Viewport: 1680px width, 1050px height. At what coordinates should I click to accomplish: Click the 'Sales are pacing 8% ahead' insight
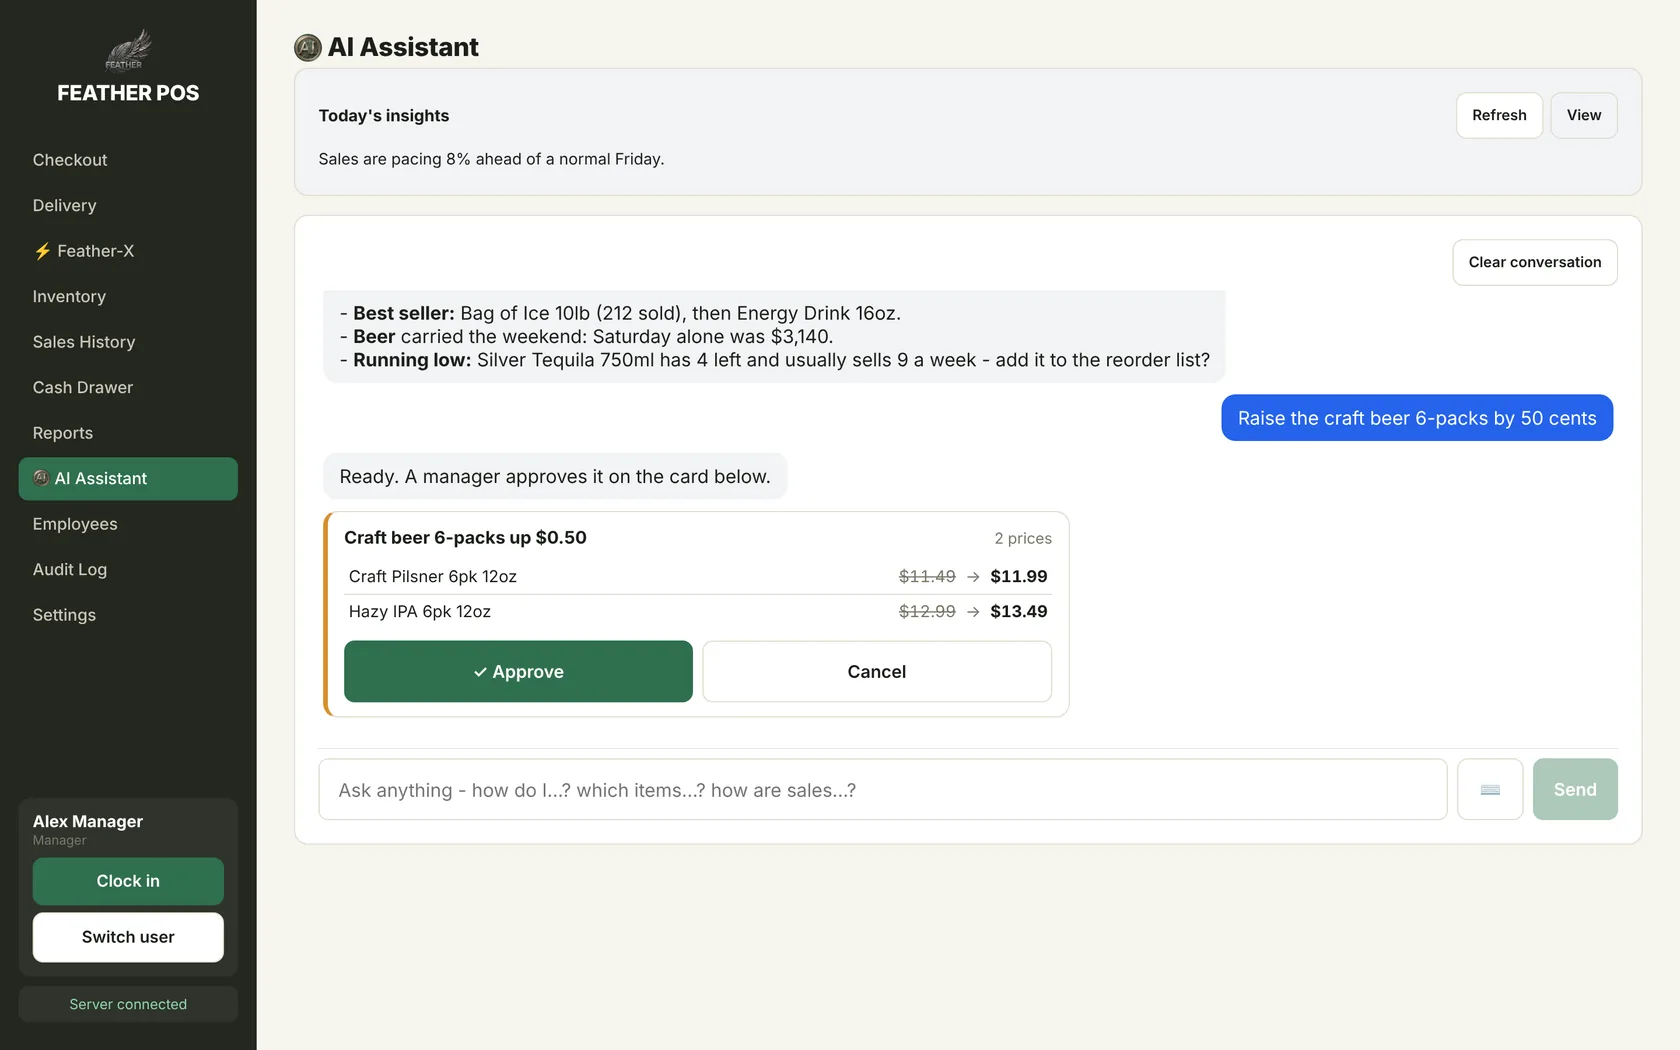tap(491, 159)
